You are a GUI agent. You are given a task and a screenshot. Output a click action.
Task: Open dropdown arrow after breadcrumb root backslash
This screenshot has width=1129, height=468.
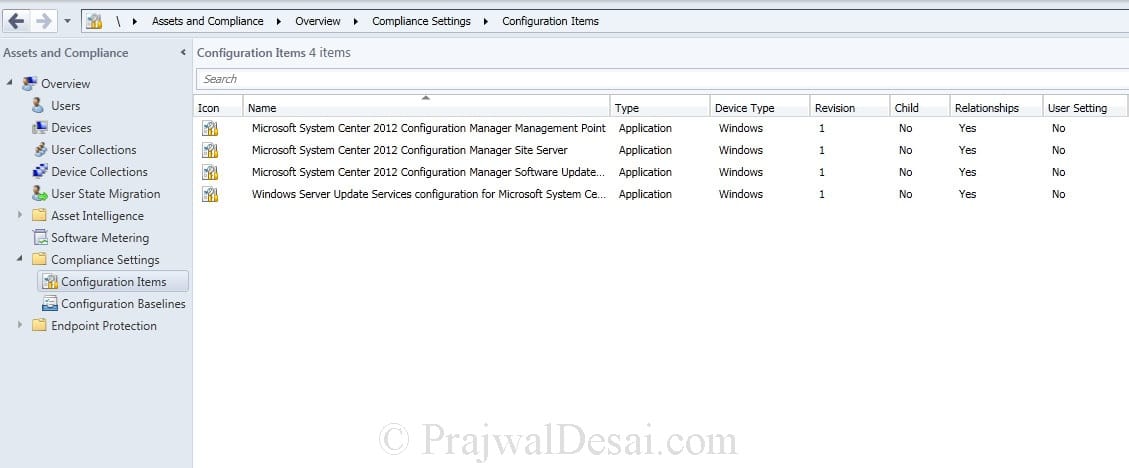[135, 22]
